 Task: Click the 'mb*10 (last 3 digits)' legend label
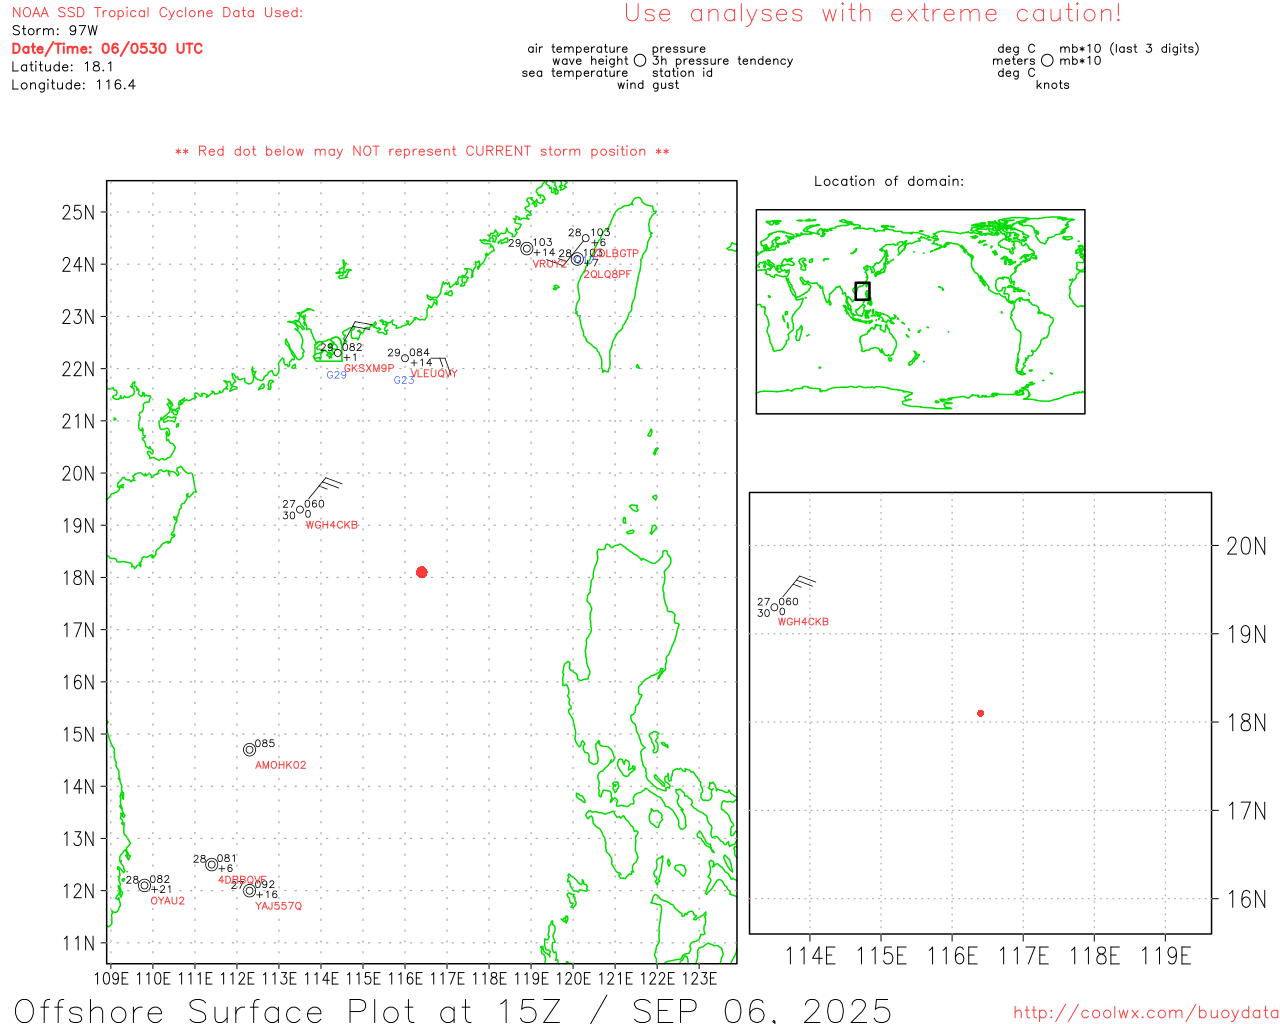pyautogui.click(x=1129, y=49)
